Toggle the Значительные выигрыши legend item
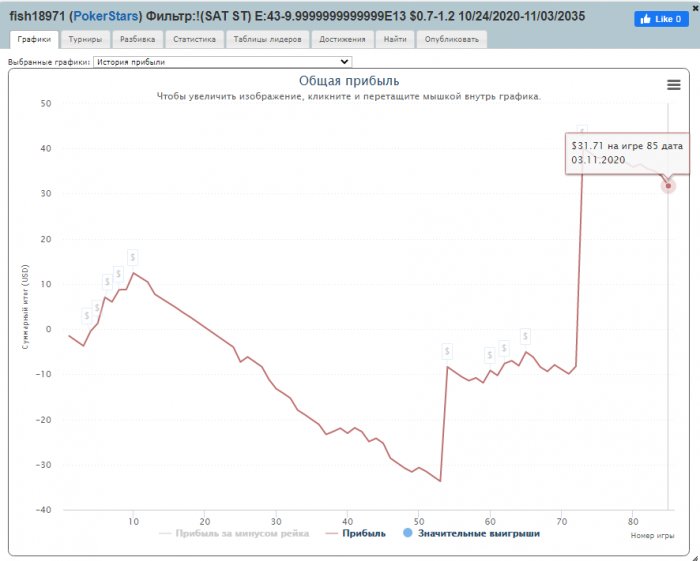Screen dimensions: 700x561 click(x=471, y=533)
